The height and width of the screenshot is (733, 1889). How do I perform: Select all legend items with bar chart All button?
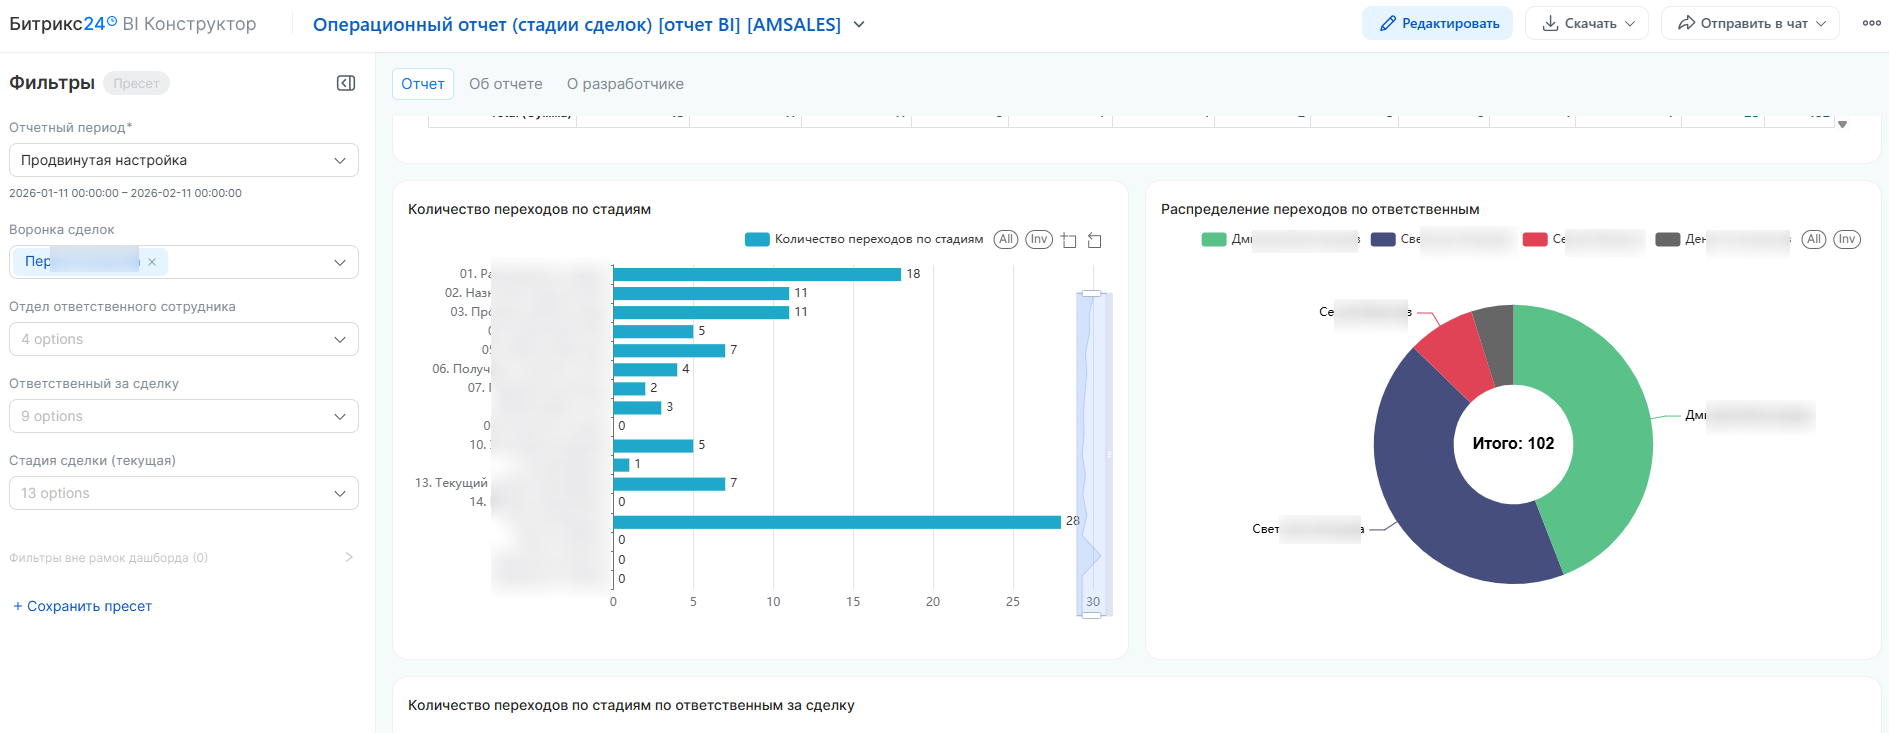[1006, 239]
